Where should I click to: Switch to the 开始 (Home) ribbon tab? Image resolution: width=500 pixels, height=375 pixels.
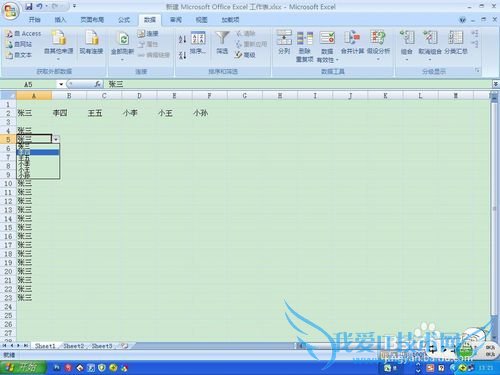pyautogui.click(x=35, y=20)
